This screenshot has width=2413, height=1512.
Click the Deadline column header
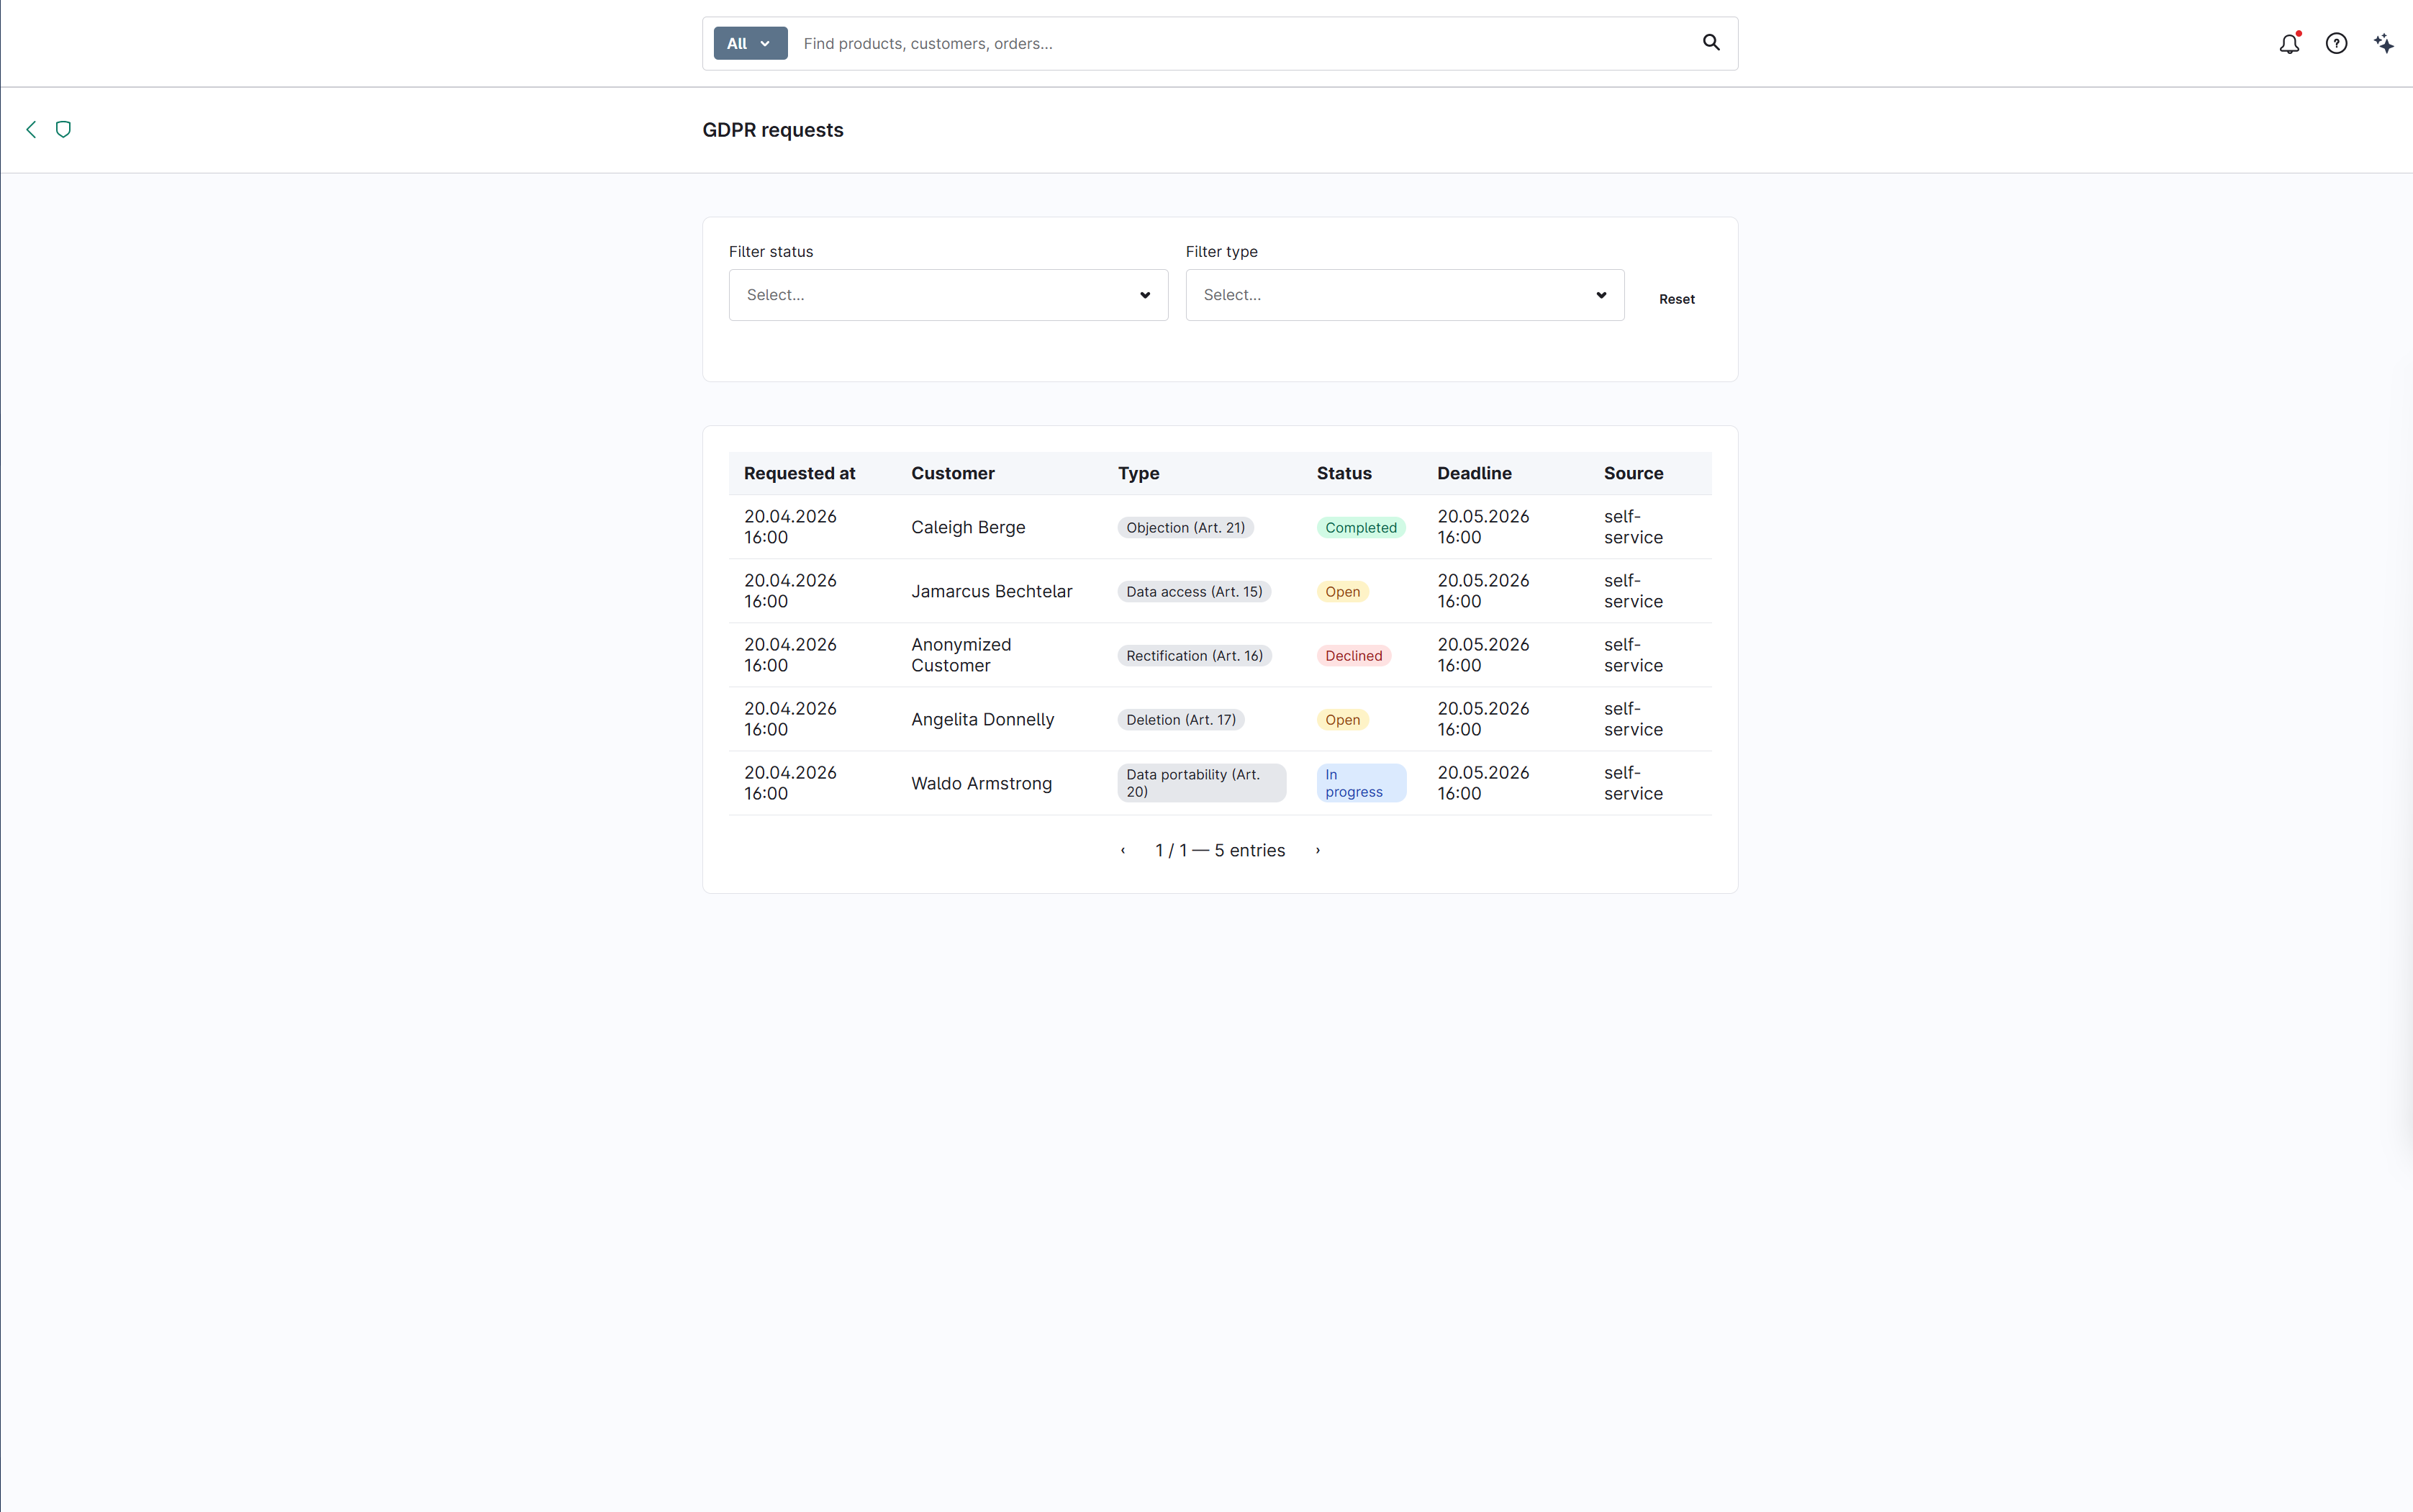(x=1474, y=473)
